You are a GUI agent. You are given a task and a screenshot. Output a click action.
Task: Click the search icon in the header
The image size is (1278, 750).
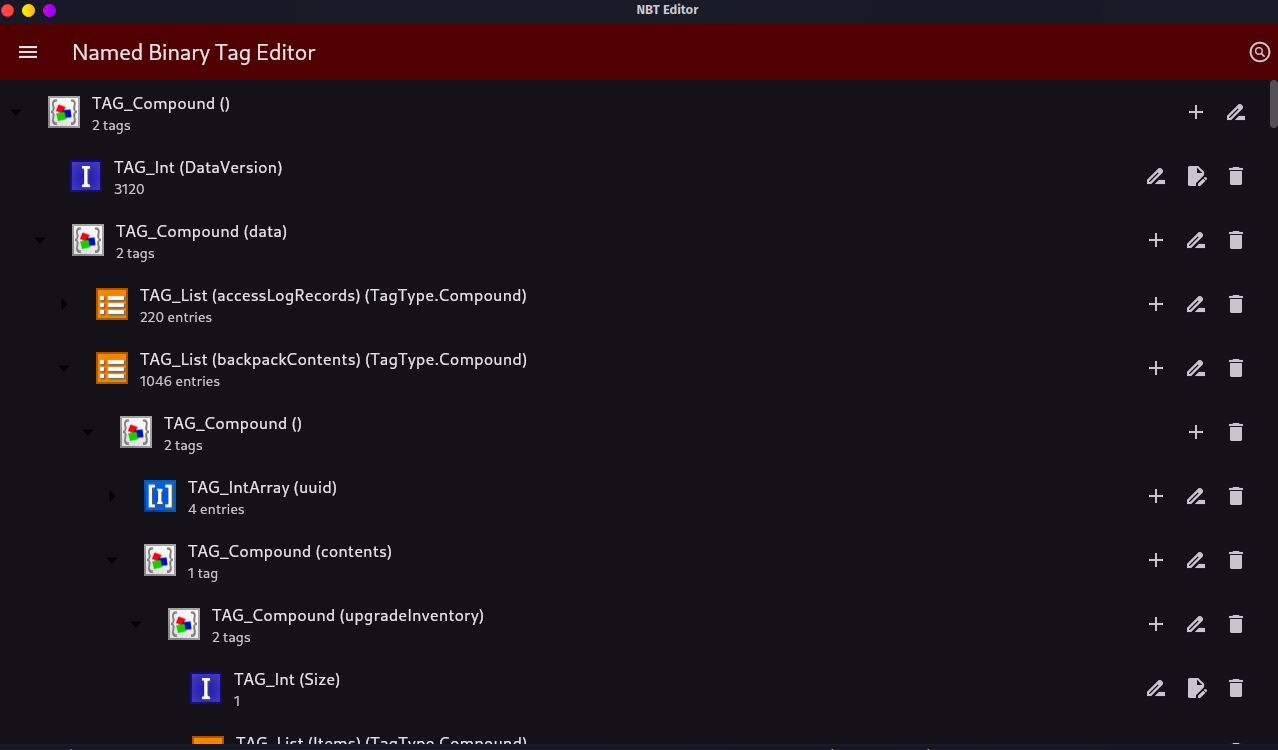click(x=1259, y=52)
